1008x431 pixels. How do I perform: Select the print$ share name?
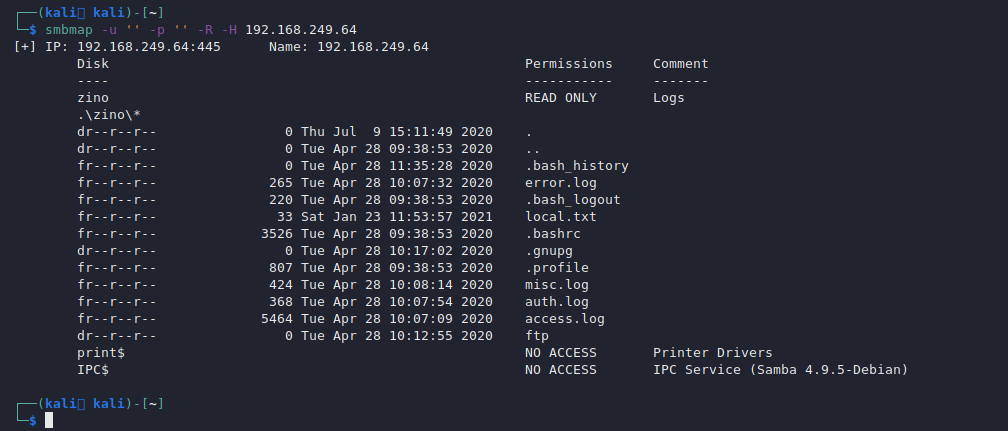pyautogui.click(x=101, y=353)
